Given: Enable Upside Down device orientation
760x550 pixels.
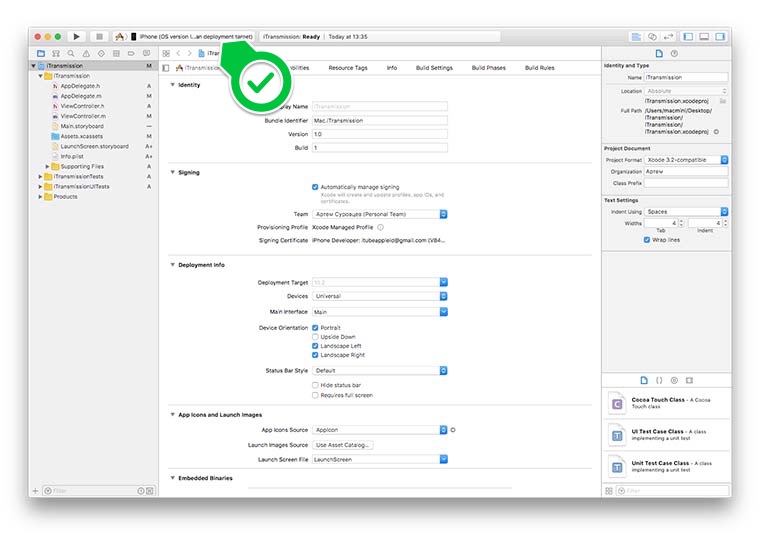Looking at the screenshot, I should coord(315,337).
